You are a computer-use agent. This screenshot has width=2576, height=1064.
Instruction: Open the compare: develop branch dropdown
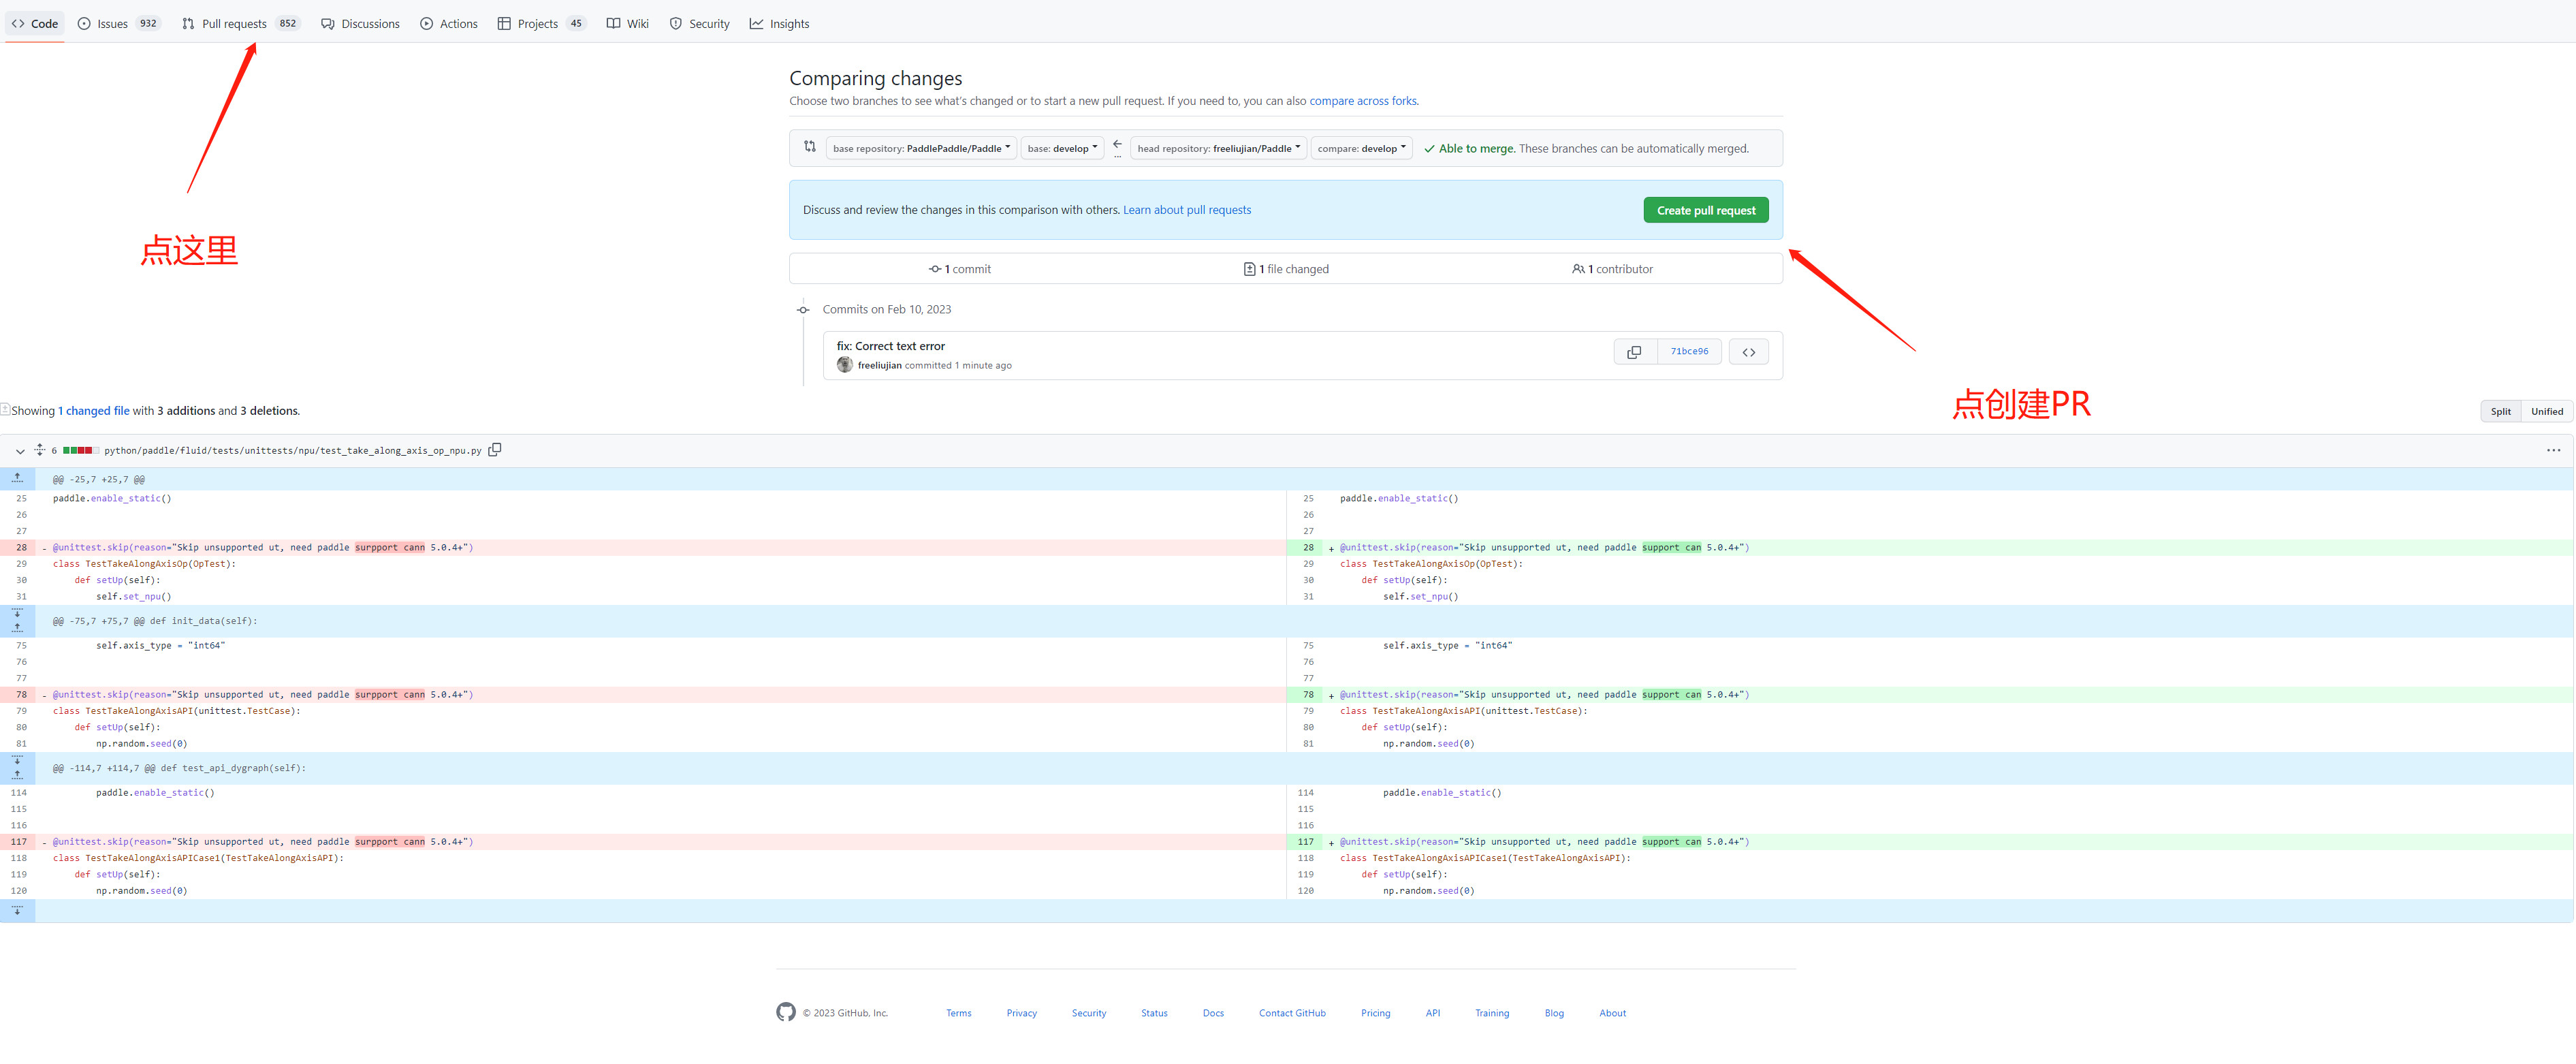1361,148
